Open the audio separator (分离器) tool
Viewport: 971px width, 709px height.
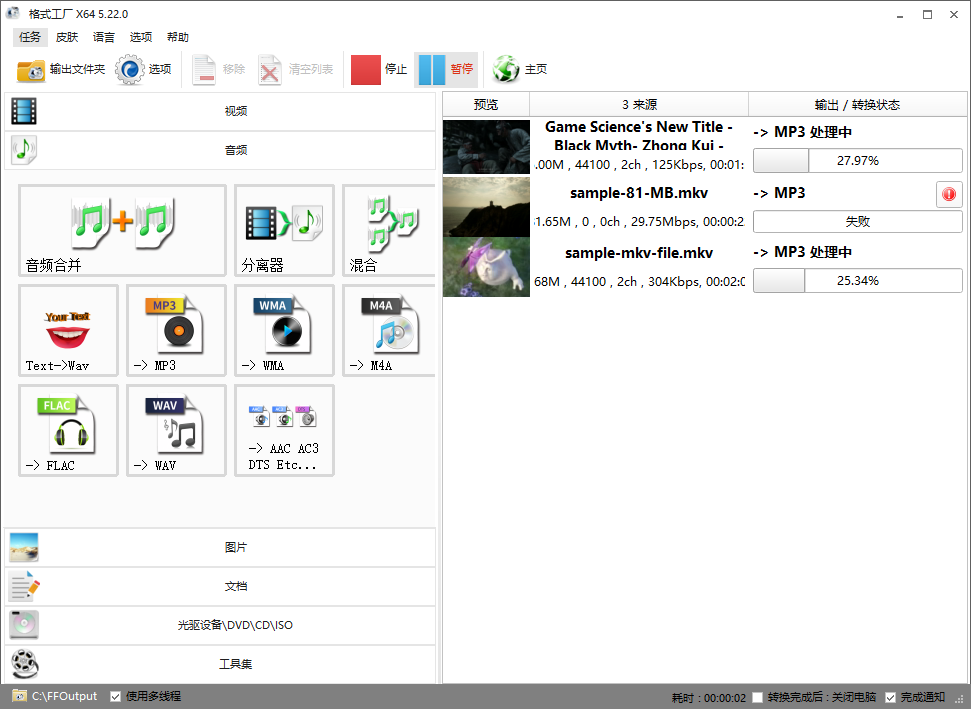(284, 230)
